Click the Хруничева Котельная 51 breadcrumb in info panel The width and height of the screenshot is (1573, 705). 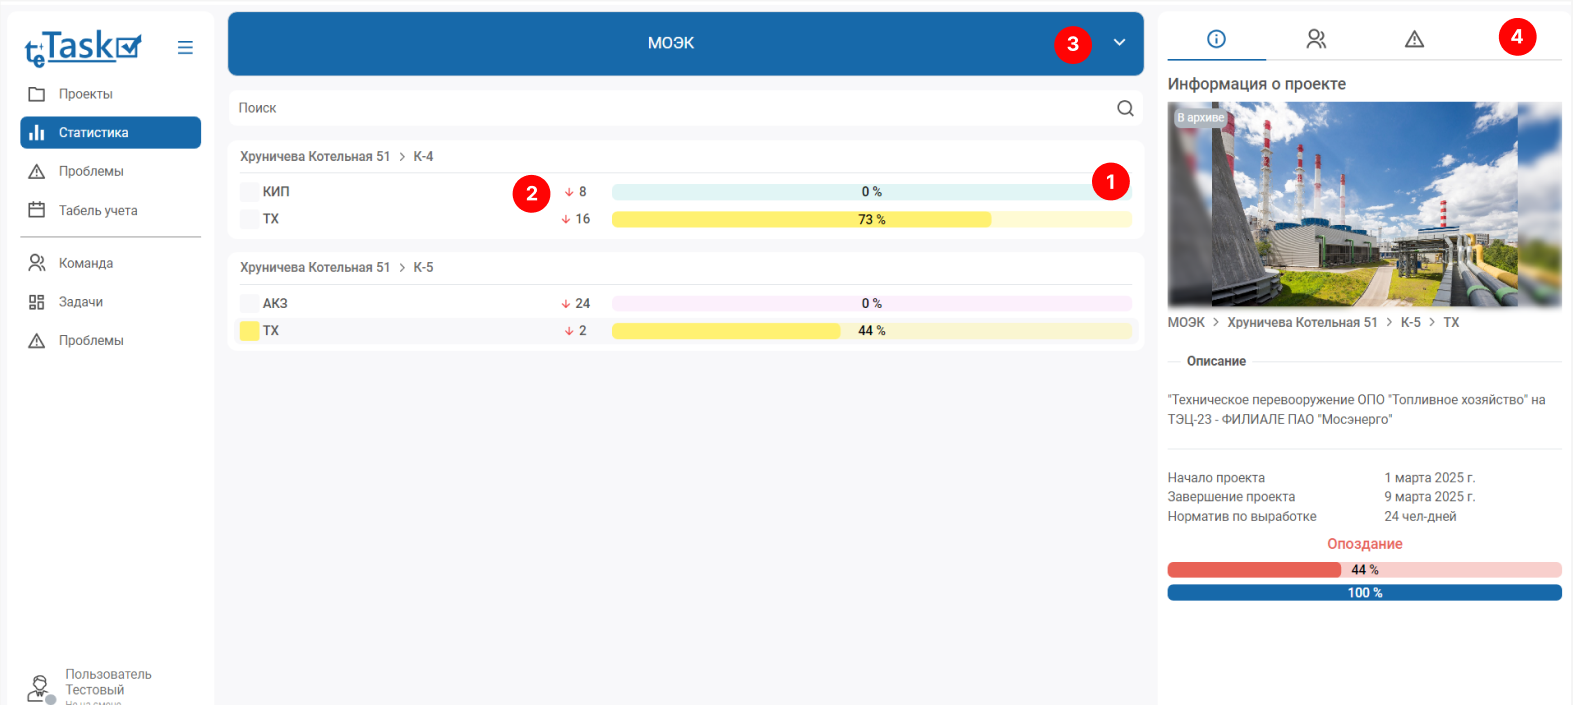click(x=1302, y=322)
